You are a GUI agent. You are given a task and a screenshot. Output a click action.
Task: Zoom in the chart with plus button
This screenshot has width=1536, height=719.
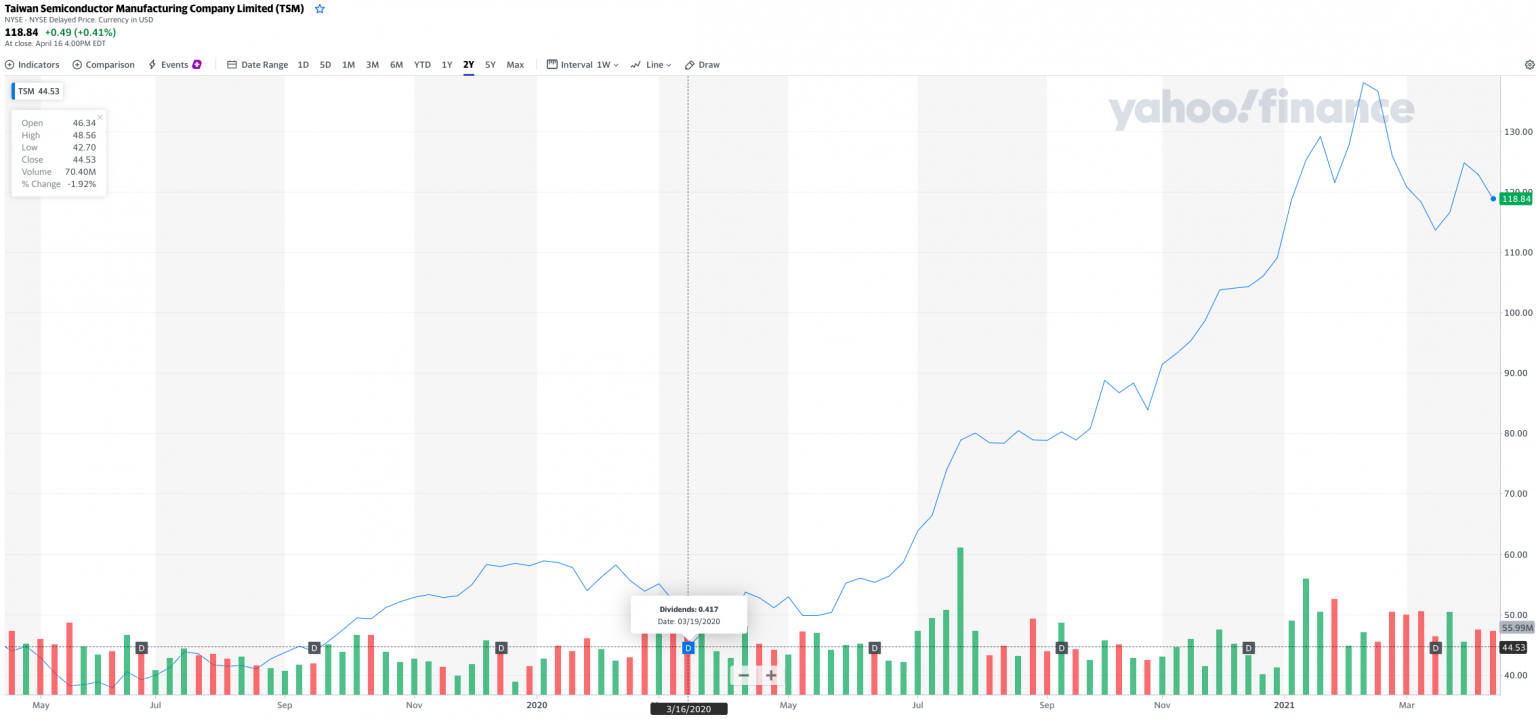pyautogui.click(x=771, y=676)
